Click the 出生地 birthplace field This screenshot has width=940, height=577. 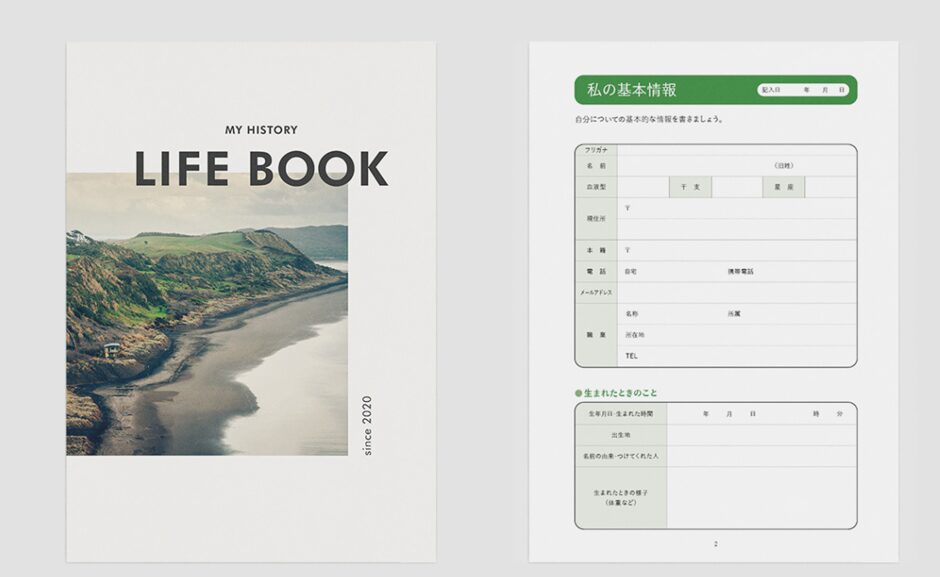click(760, 435)
